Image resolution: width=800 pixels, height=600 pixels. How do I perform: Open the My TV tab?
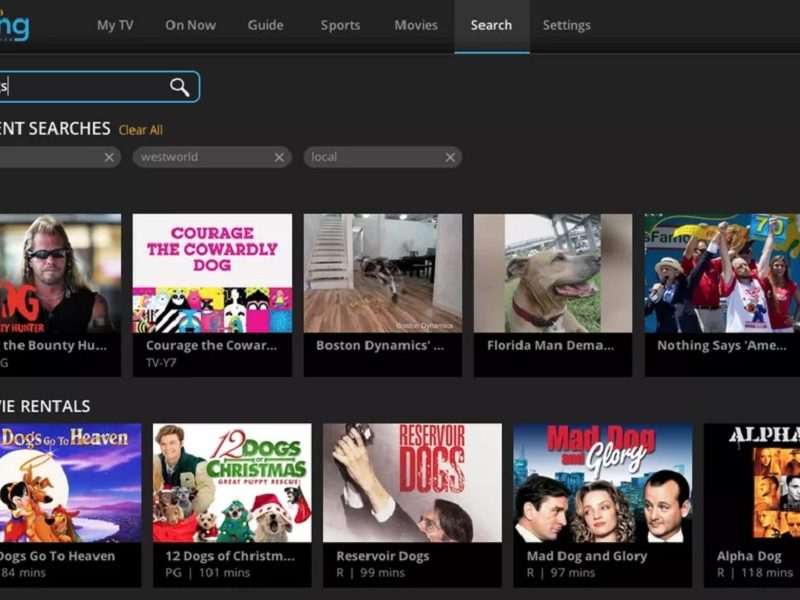coord(115,25)
